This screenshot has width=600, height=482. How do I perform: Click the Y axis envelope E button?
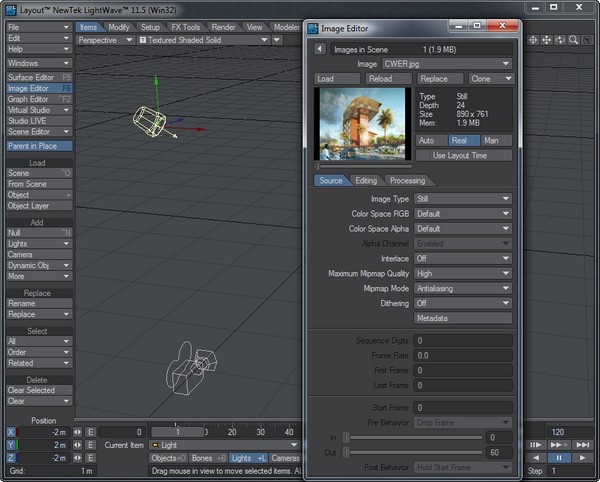click(90, 444)
